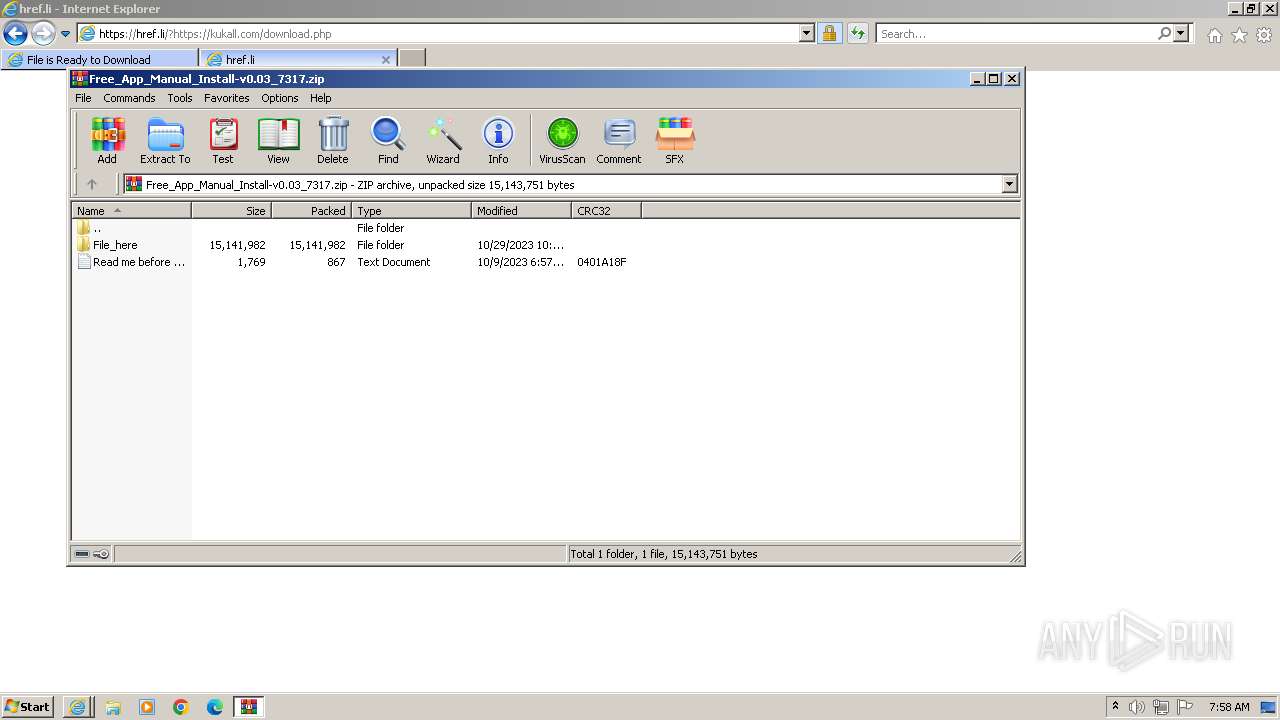Sort by the Type column header
Image resolution: width=1280 pixels, height=720 pixels.
click(411, 211)
